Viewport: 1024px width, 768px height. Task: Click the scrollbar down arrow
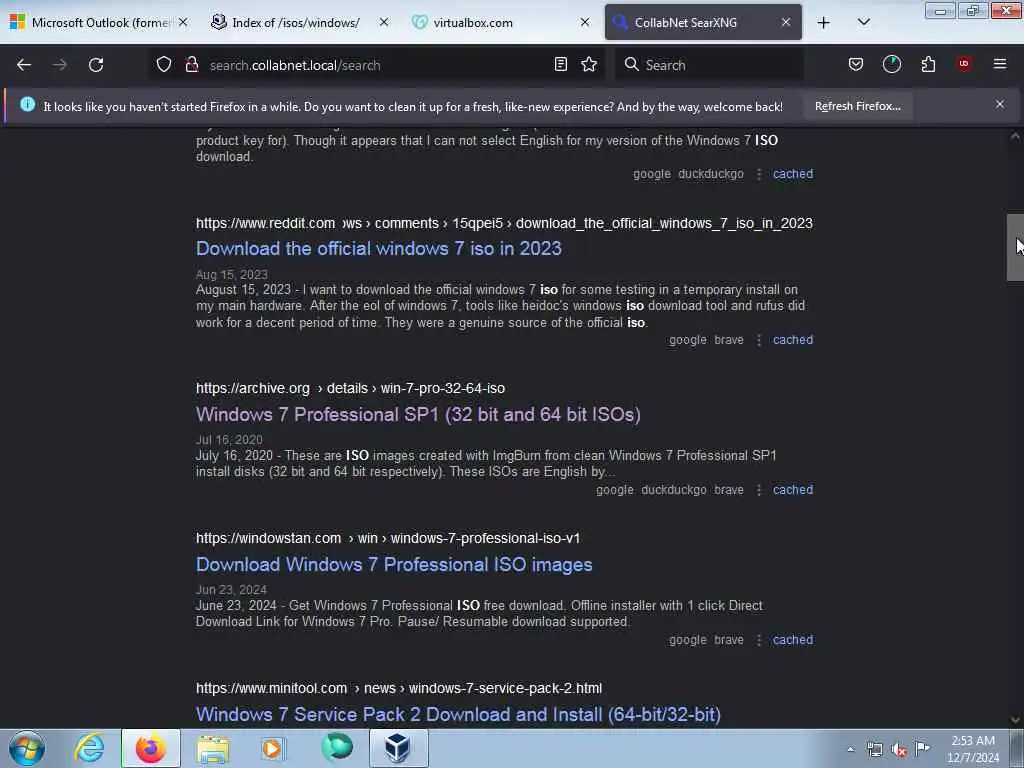(x=1015, y=720)
